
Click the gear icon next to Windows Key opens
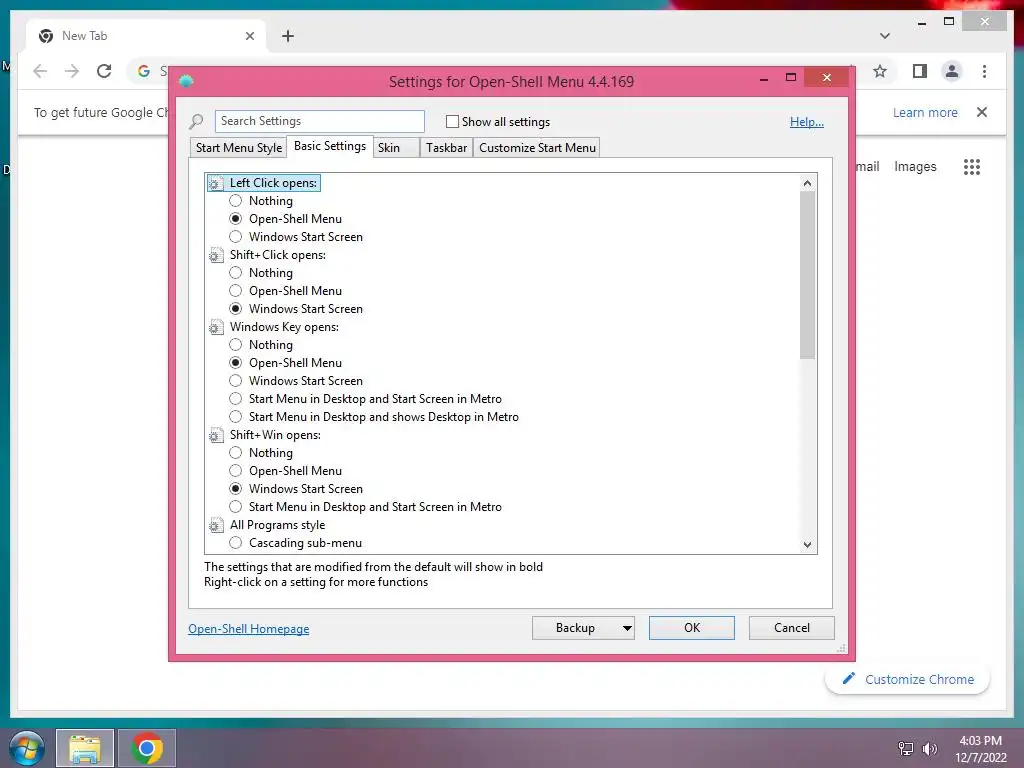coord(216,327)
